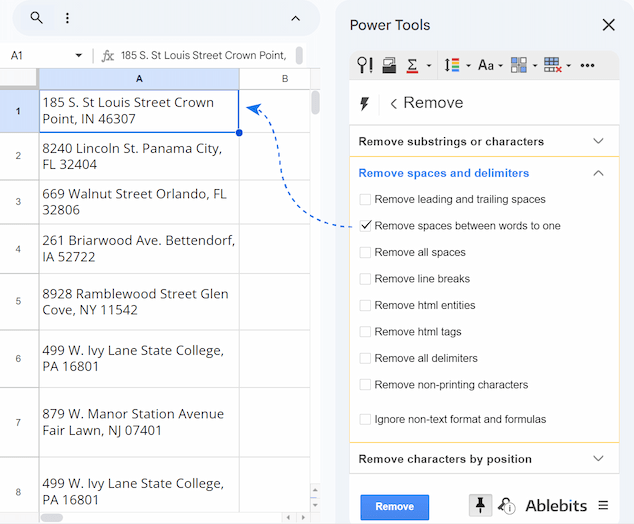This screenshot has height=524, width=634.
Task: Click the Ablebits logo link
Action: pyautogui.click(x=556, y=506)
